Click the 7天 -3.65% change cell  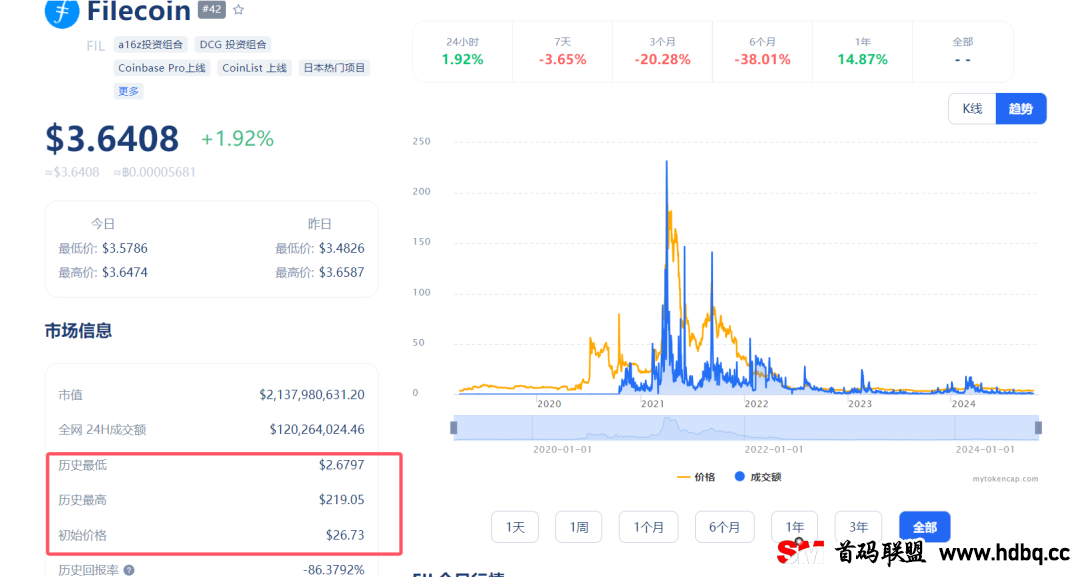pyautogui.click(x=562, y=52)
